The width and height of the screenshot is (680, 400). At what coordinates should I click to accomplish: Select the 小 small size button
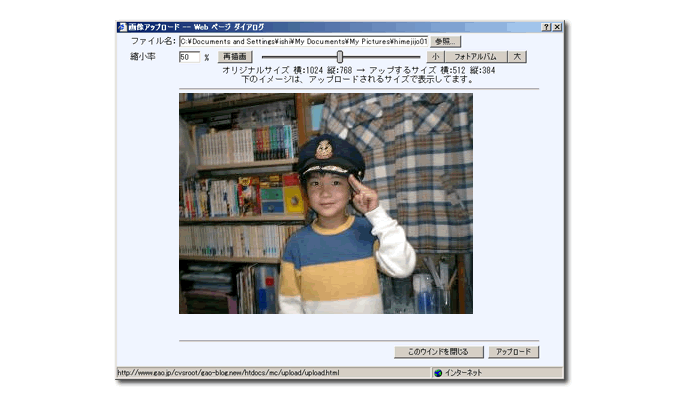(x=435, y=57)
